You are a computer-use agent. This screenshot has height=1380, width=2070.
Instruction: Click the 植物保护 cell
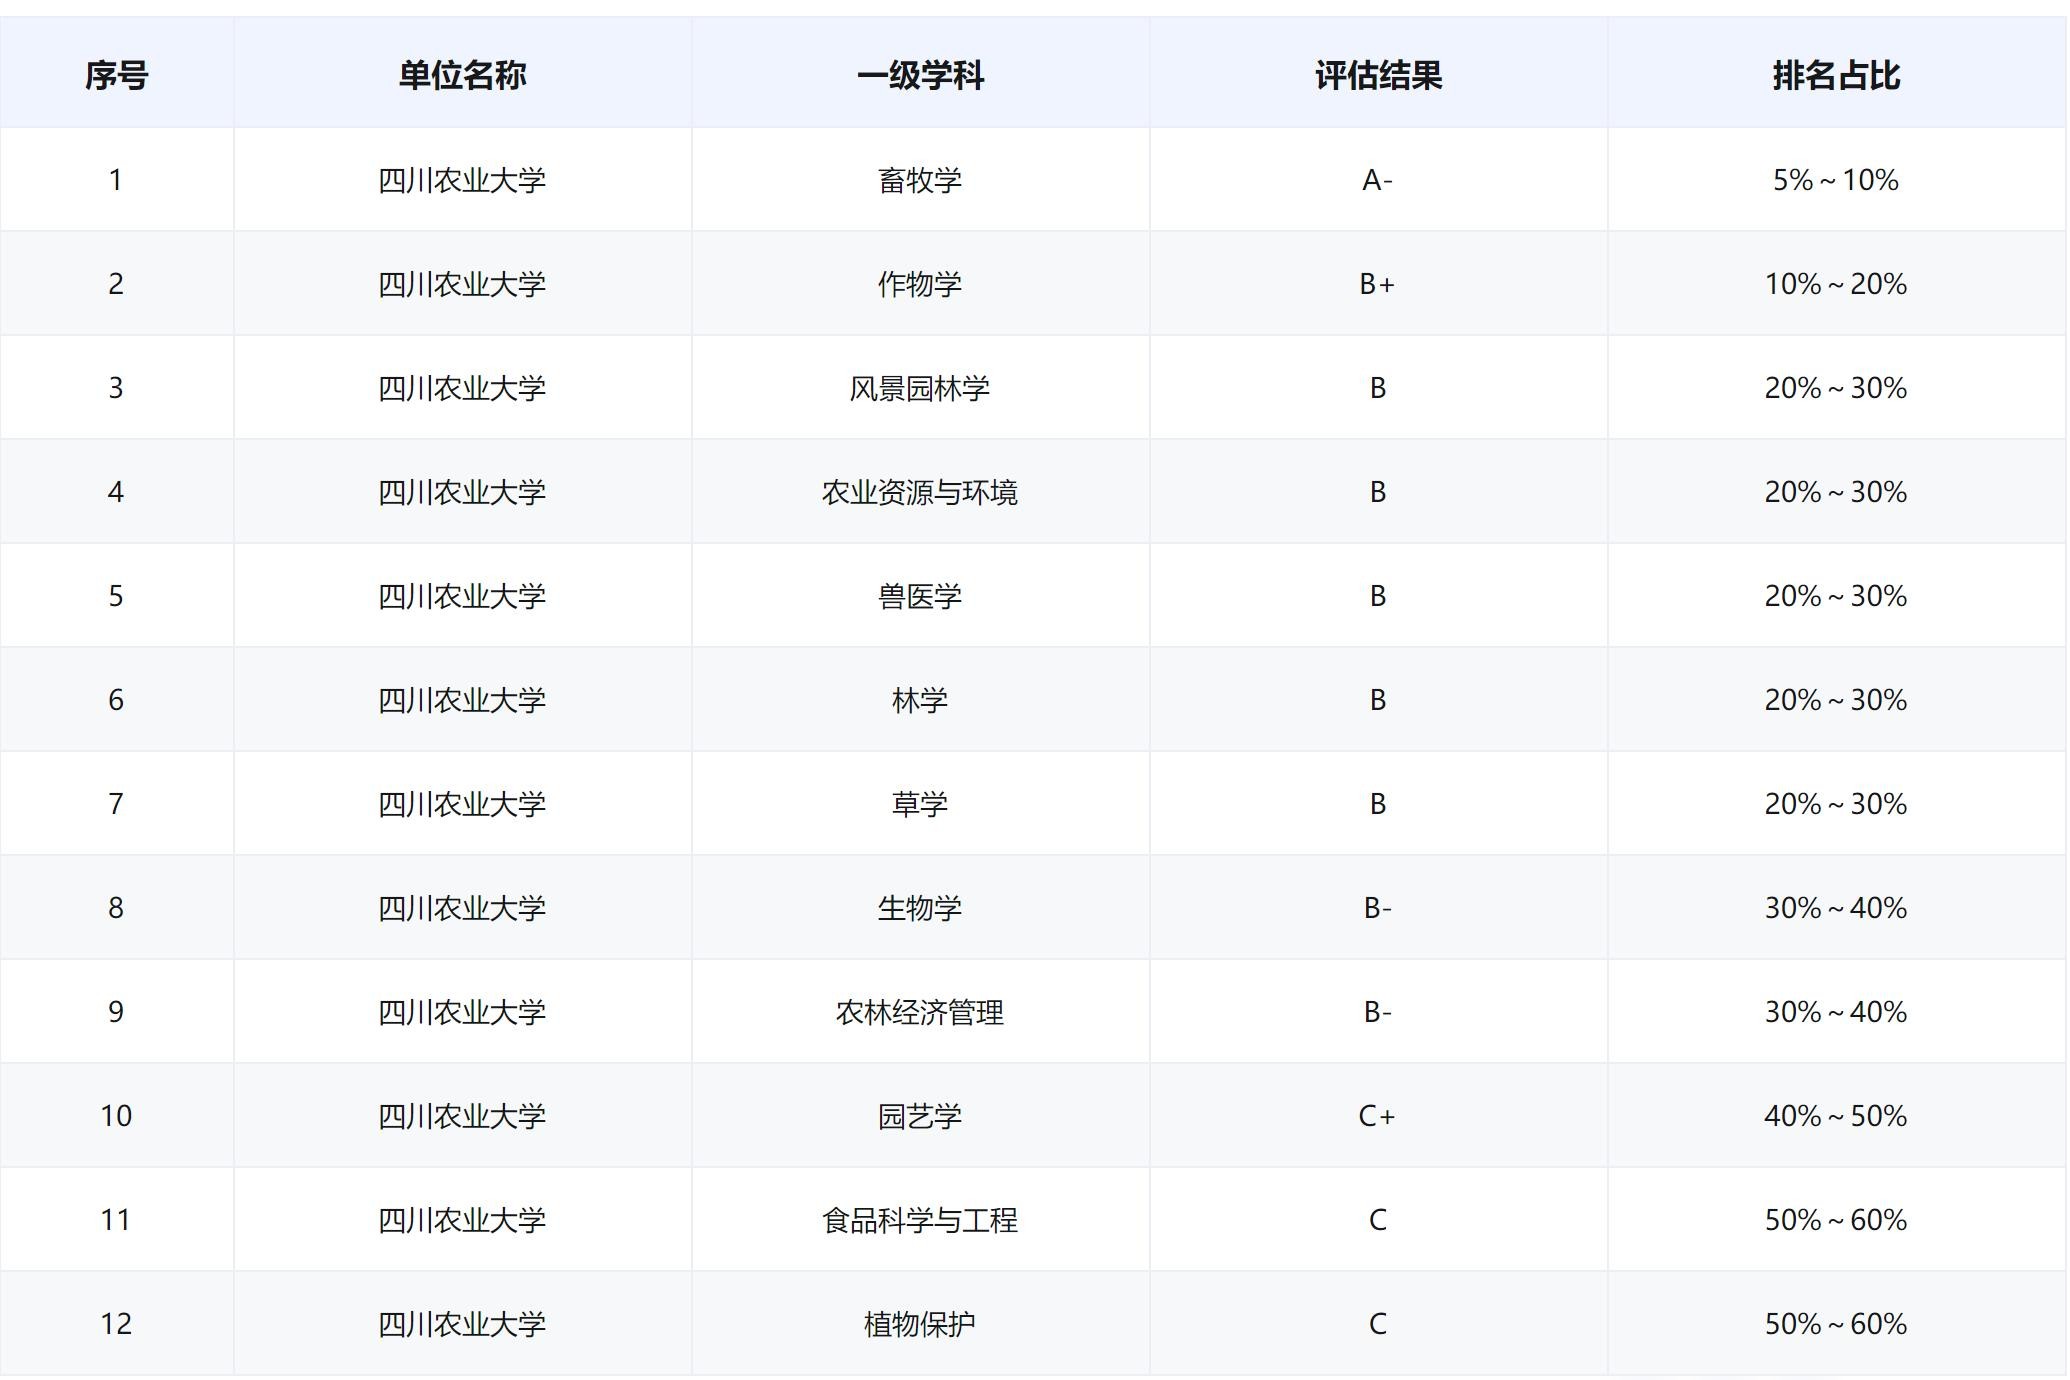pyautogui.click(x=920, y=1324)
